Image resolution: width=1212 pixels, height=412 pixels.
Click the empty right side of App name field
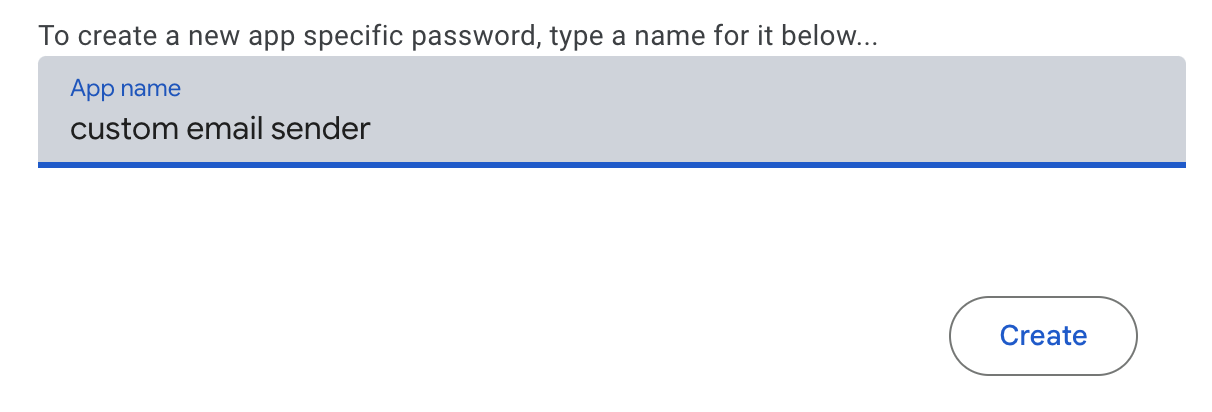tap(850, 115)
